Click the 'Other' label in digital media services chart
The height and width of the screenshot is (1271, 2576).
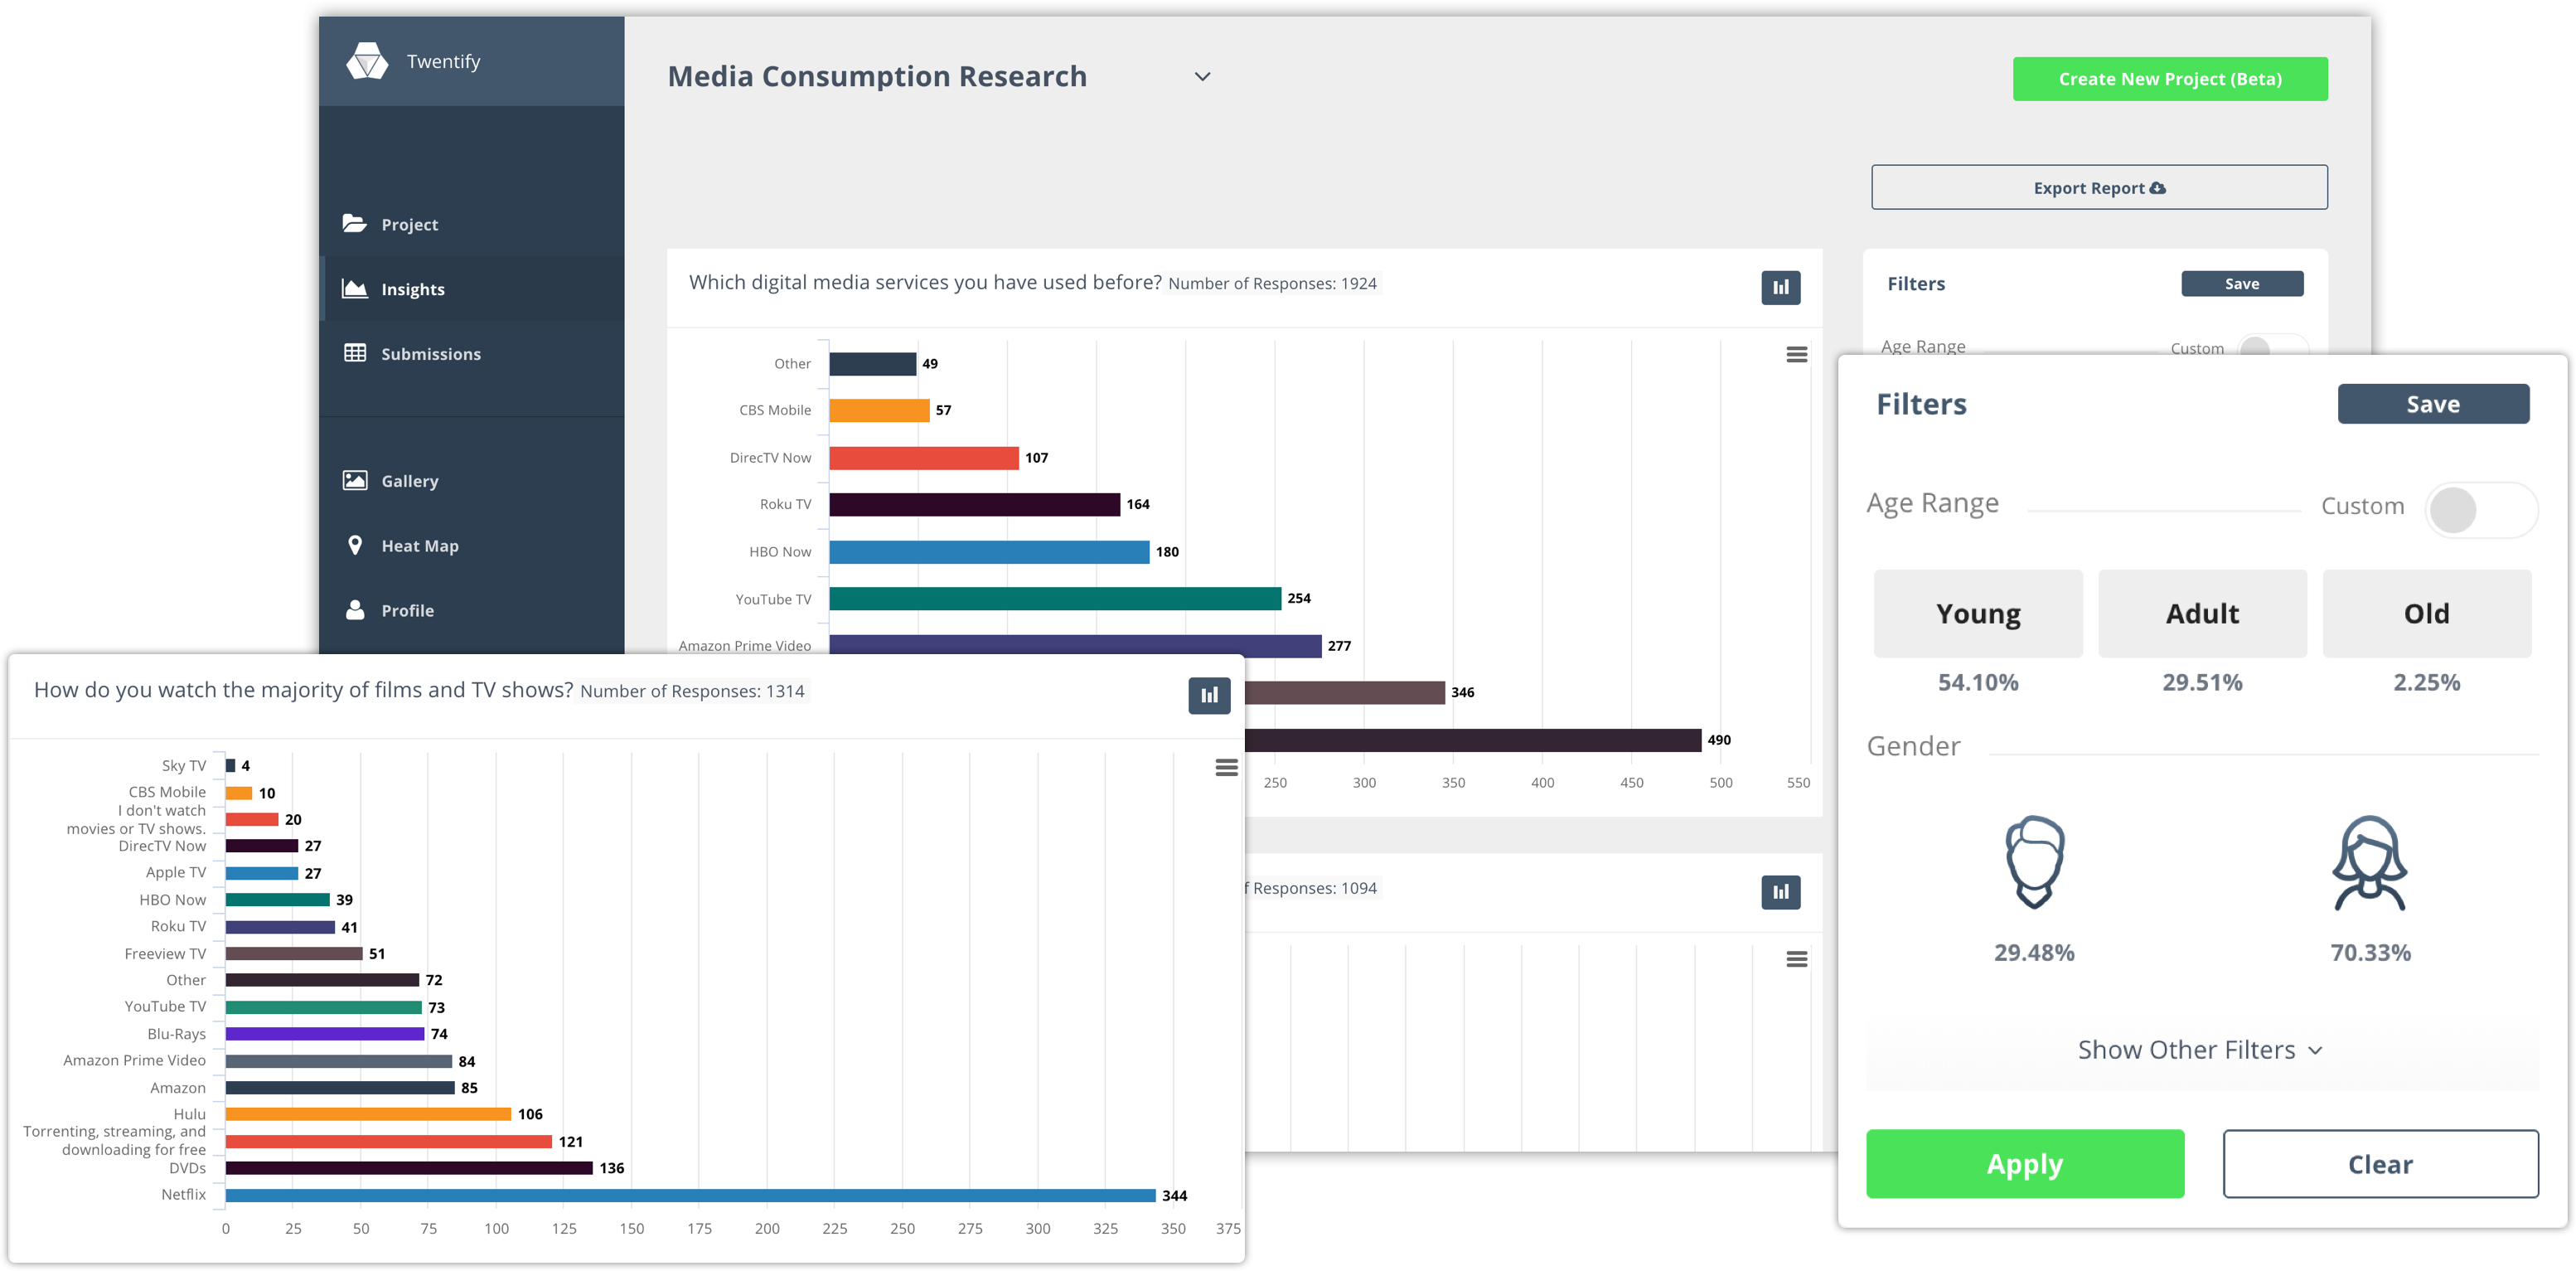pos(792,363)
